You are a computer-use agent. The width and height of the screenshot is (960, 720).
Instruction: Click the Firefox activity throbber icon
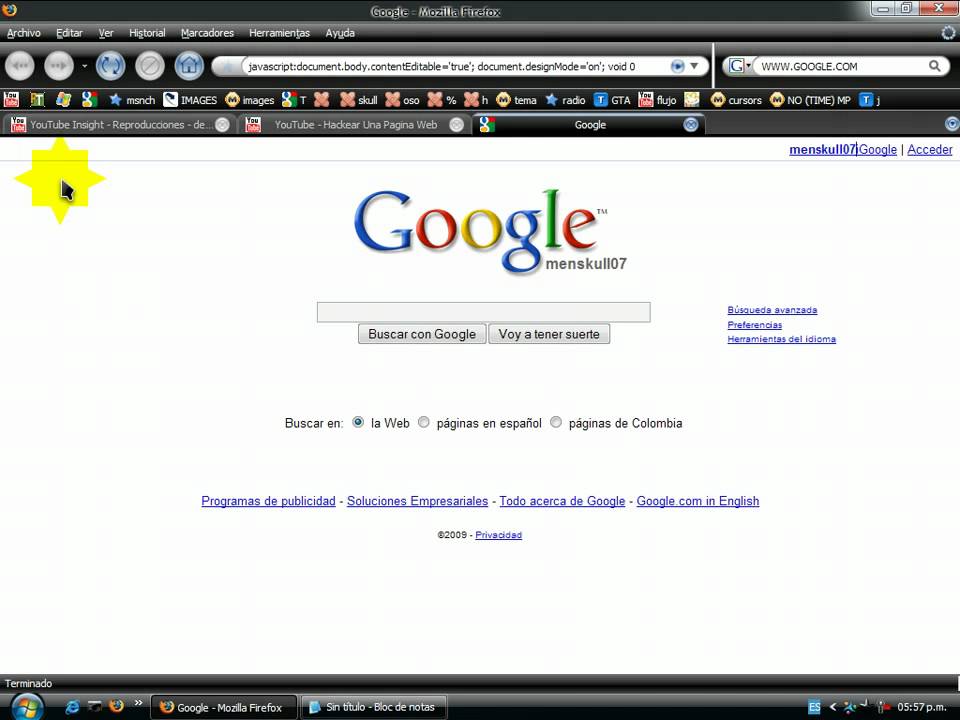[949, 33]
